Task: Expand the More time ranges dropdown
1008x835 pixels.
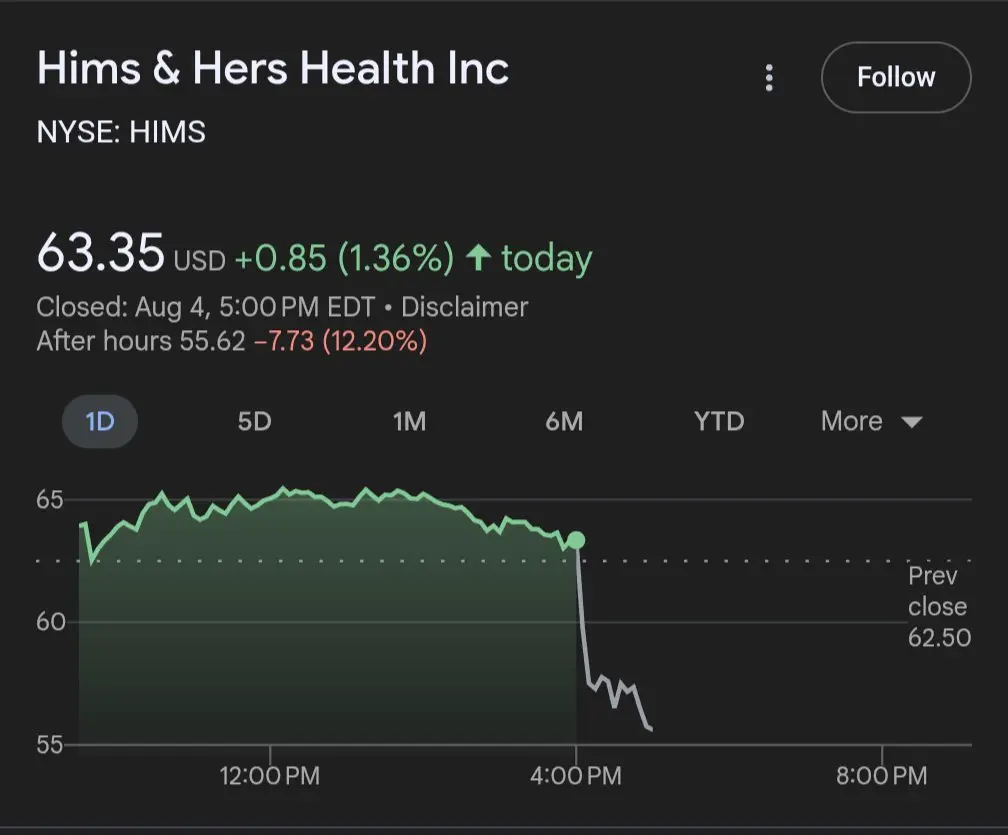Action: tap(872, 422)
